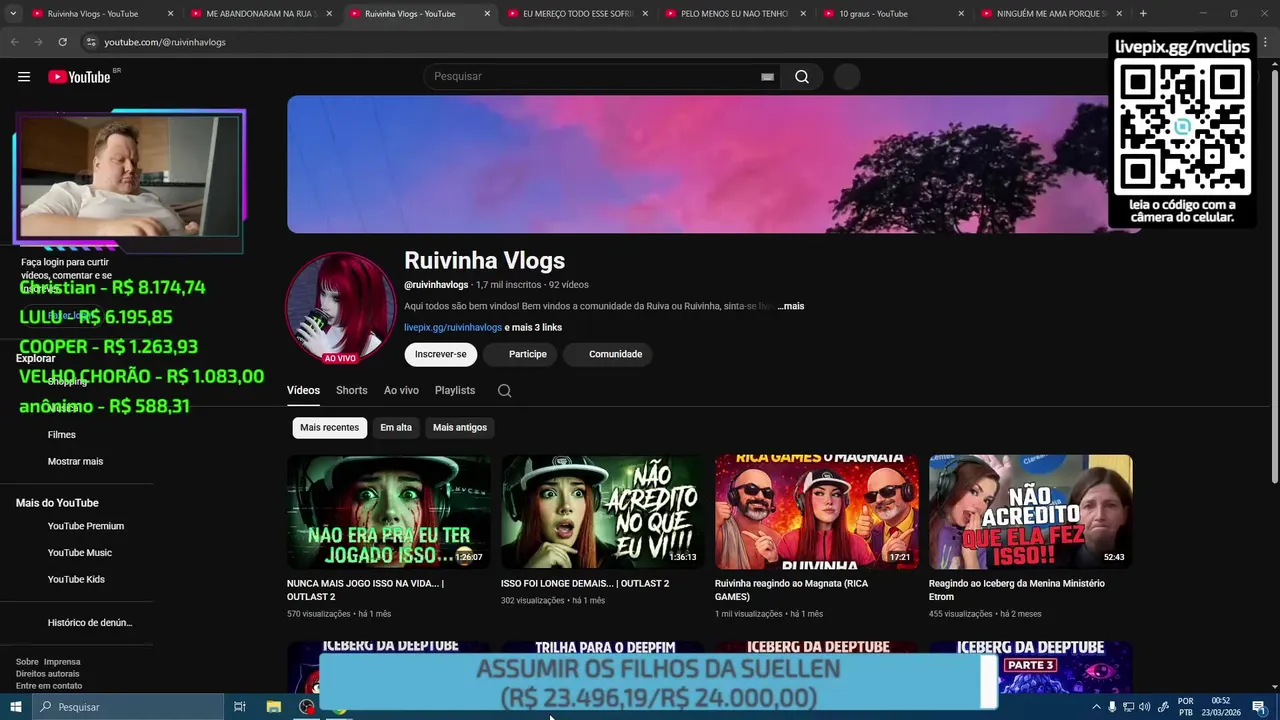Open the channel Playlists tab
Screen dimensions: 1280x720
(455, 391)
